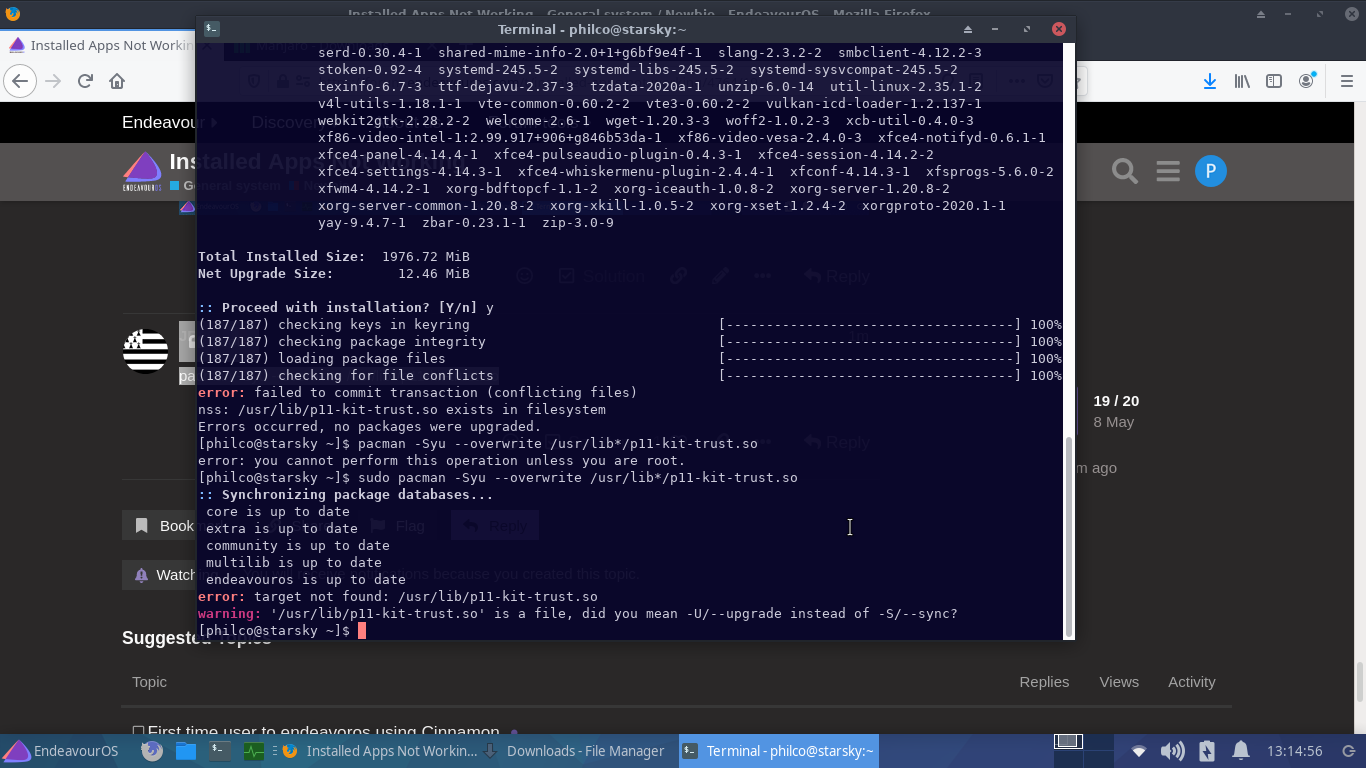The width and height of the screenshot is (1366, 768).
Task: Open notifications bell tray icon
Action: coord(1240,751)
